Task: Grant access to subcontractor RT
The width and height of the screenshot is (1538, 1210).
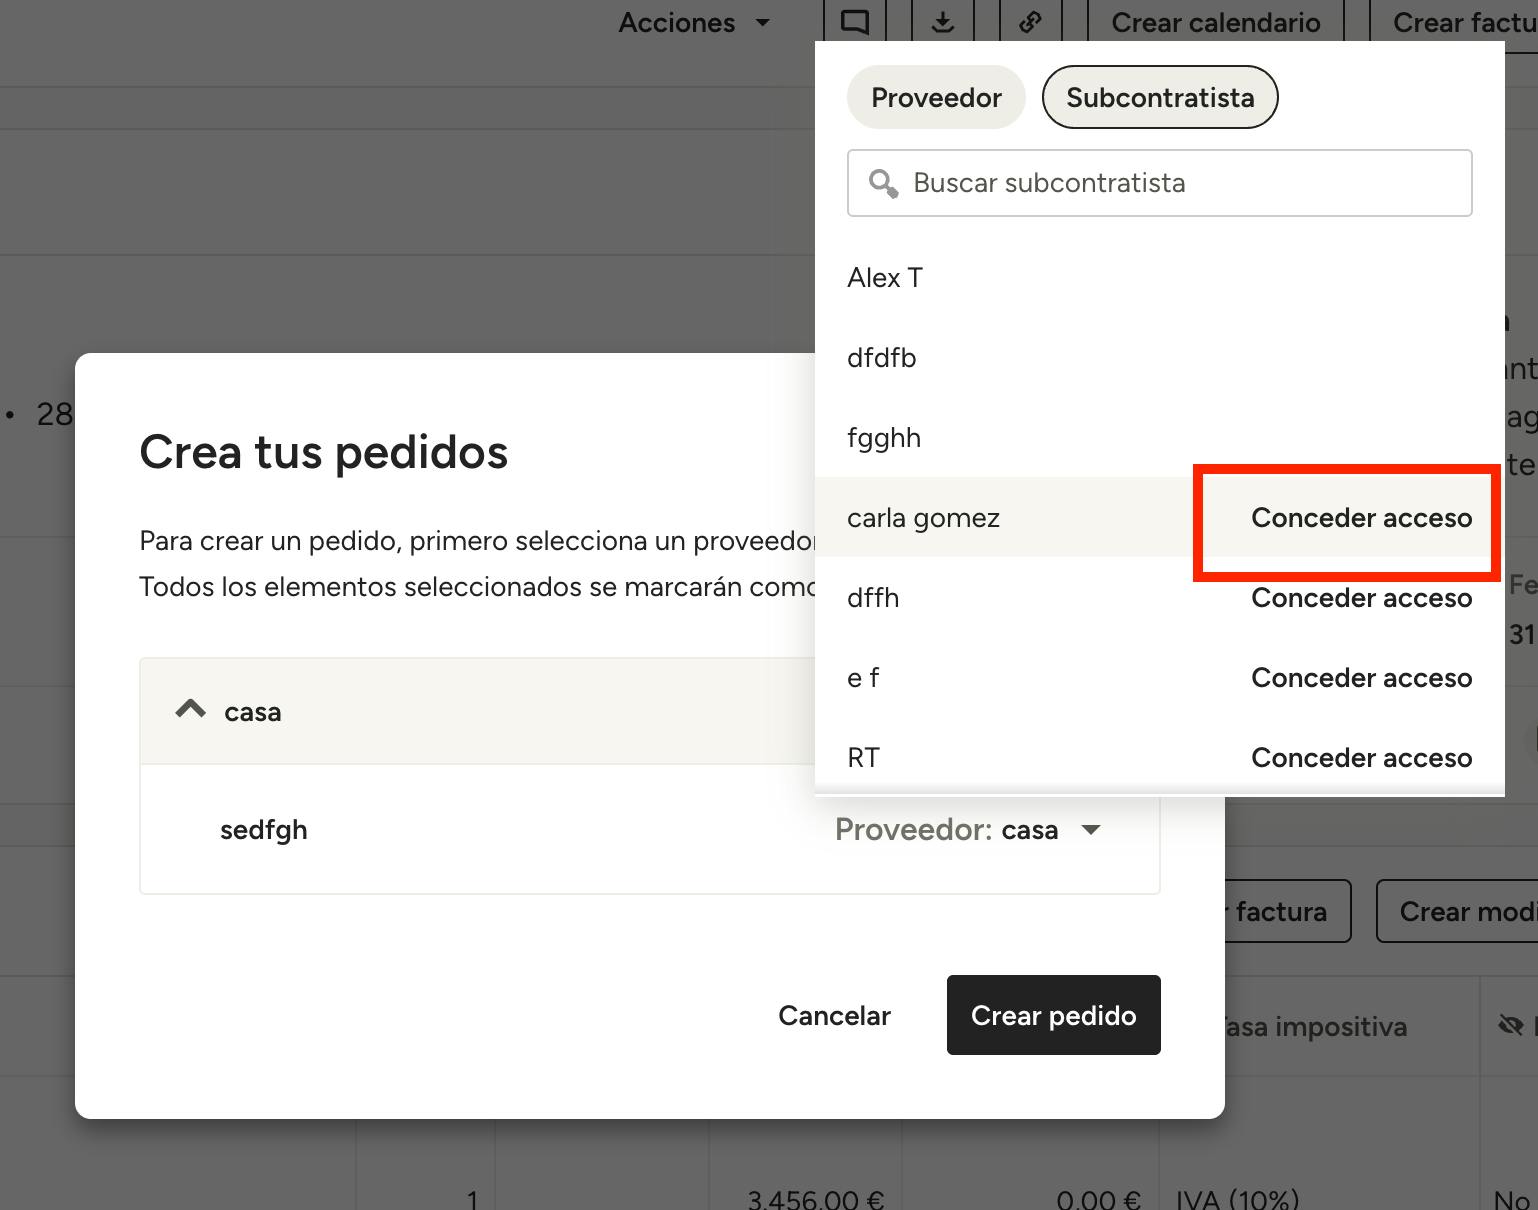Action: [x=1361, y=758]
